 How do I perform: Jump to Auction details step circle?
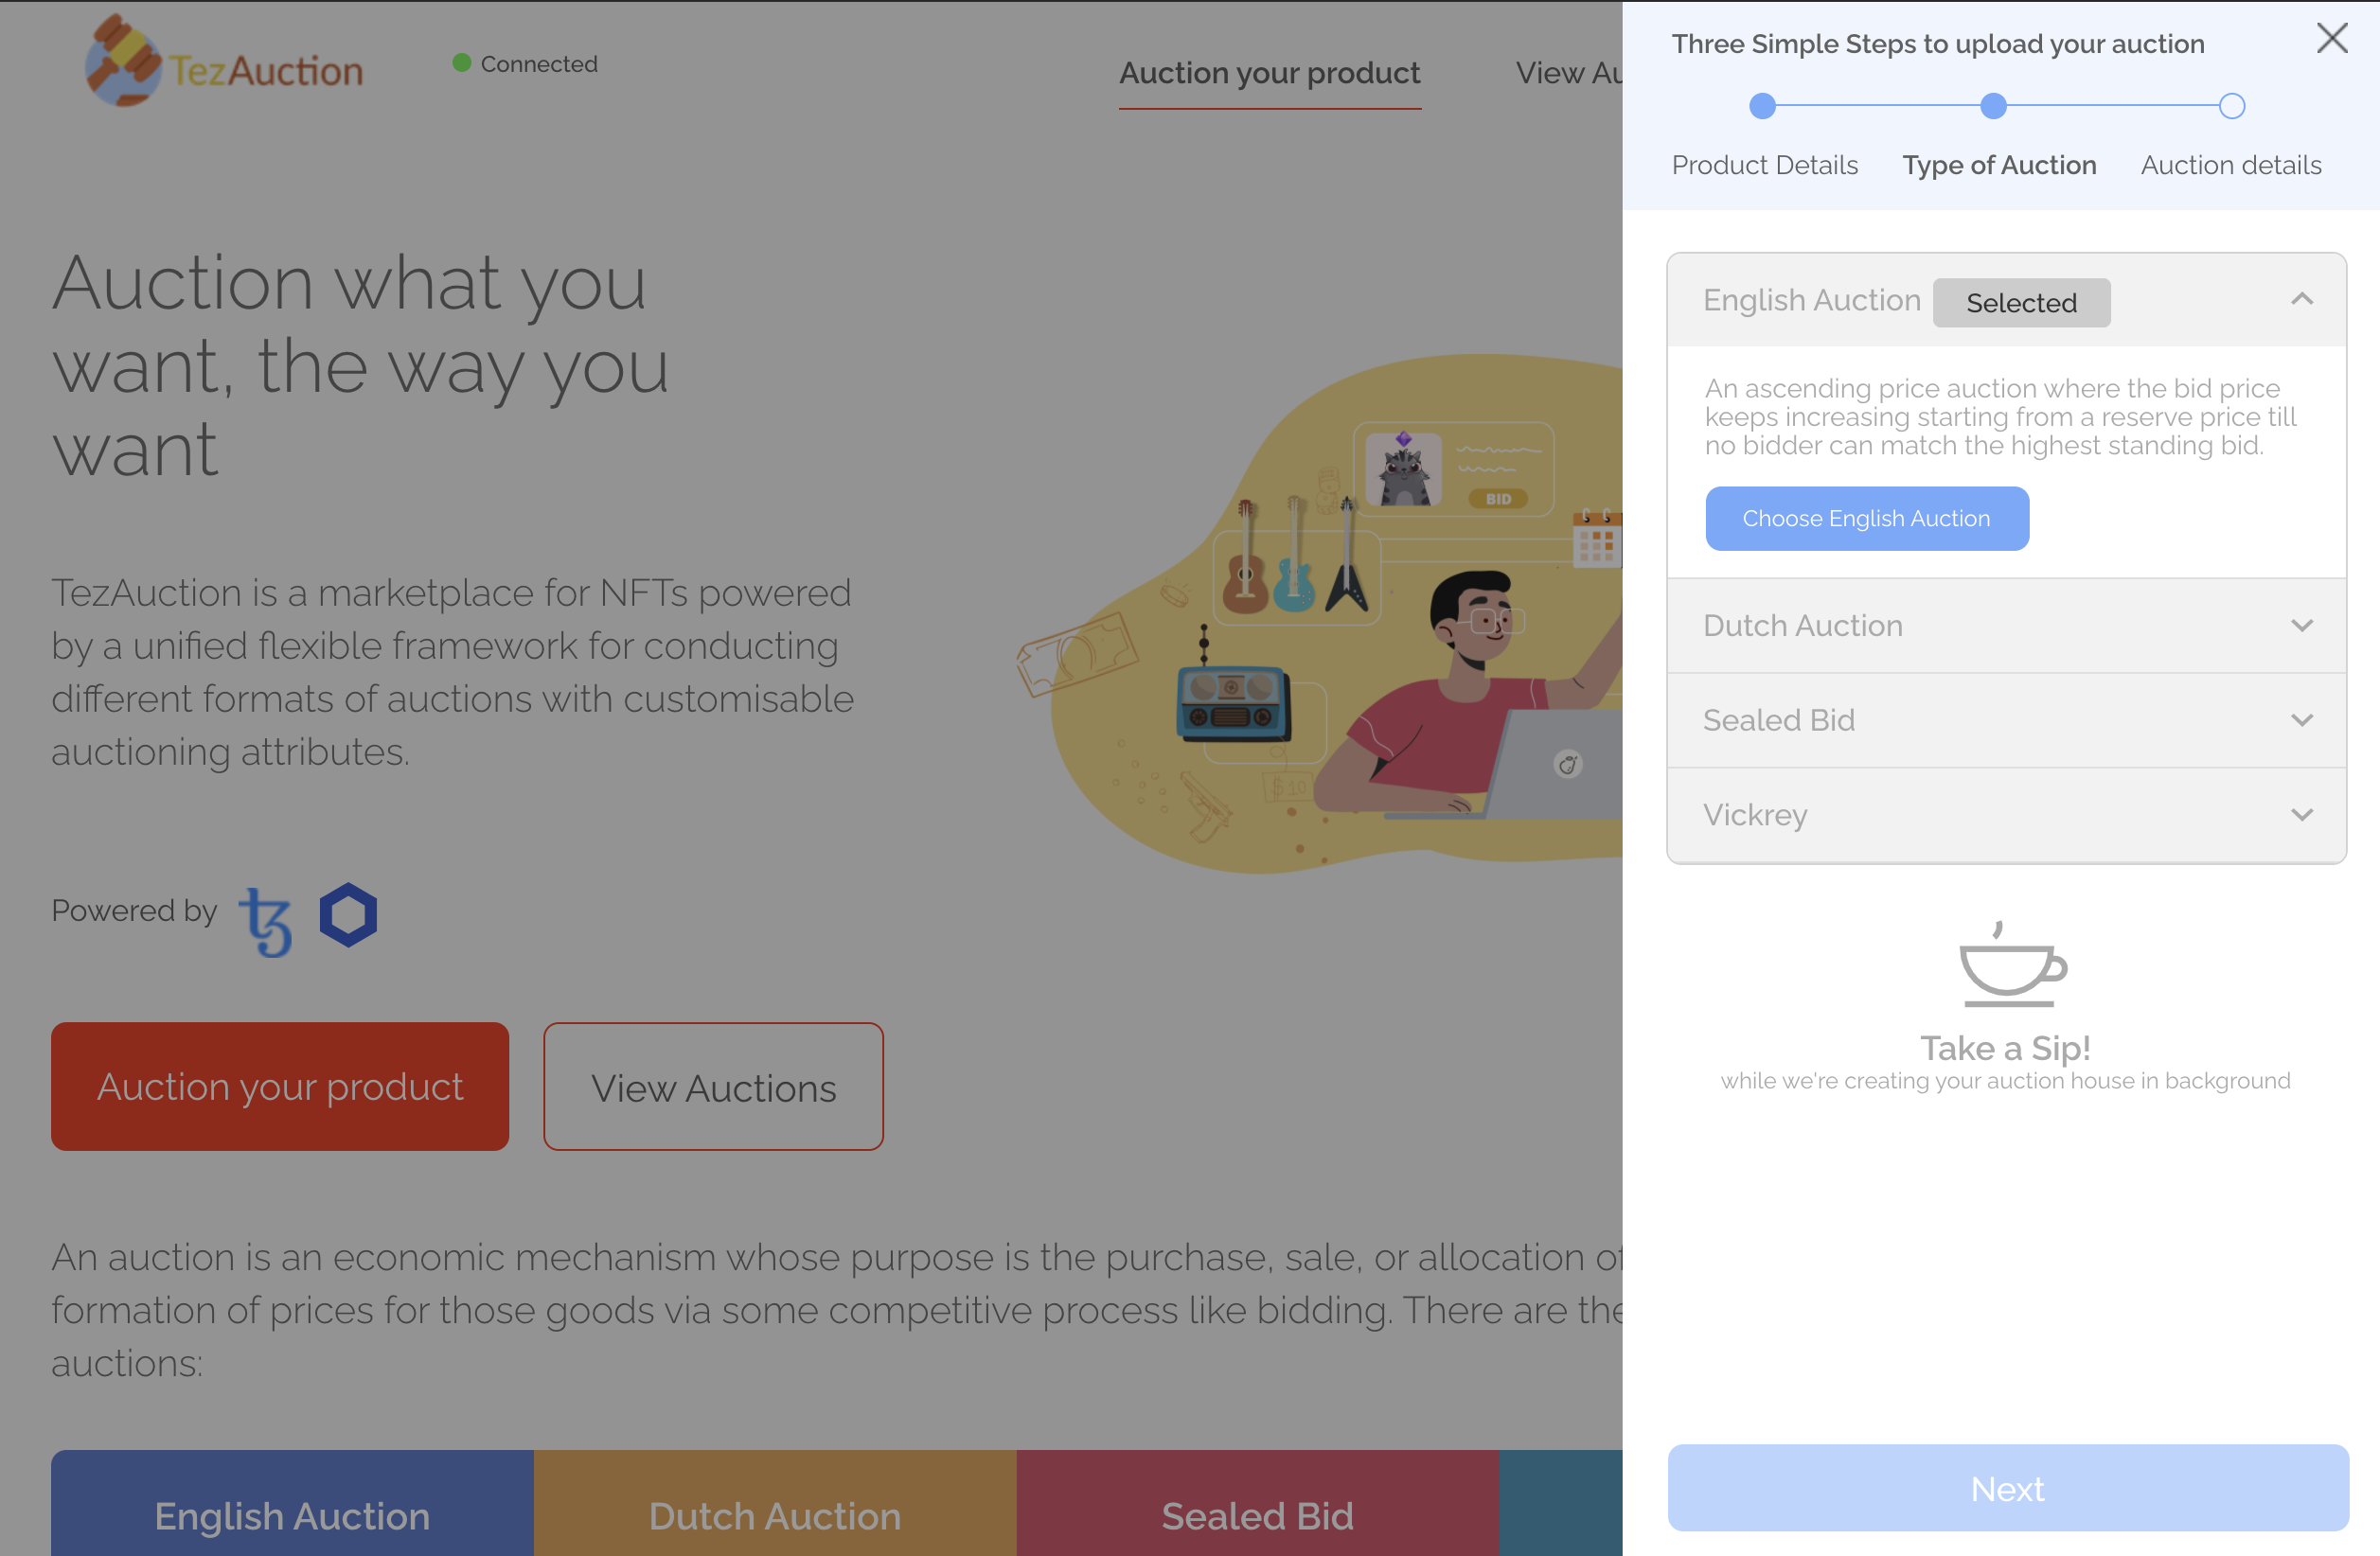(2231, 106)
